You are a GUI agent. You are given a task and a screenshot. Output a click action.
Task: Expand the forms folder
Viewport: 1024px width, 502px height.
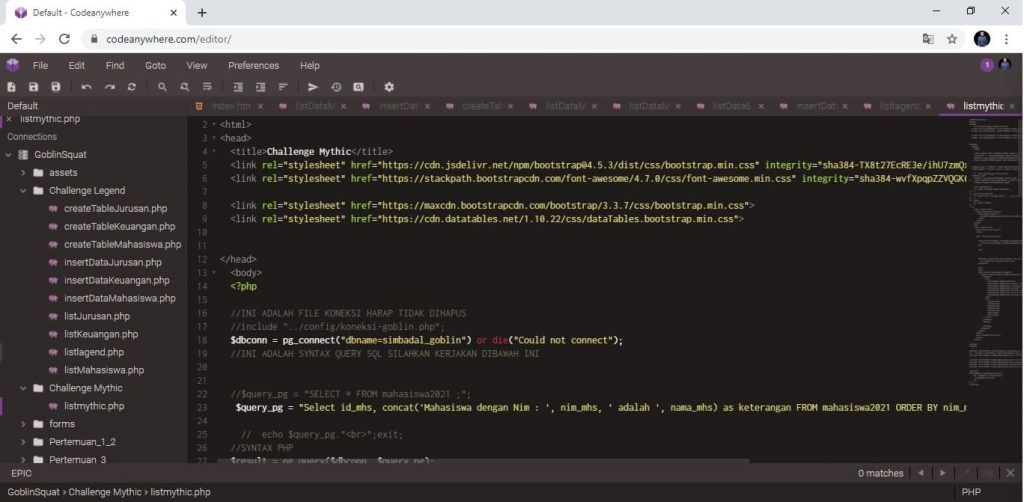pyautogui.click(x=23, y=424)
